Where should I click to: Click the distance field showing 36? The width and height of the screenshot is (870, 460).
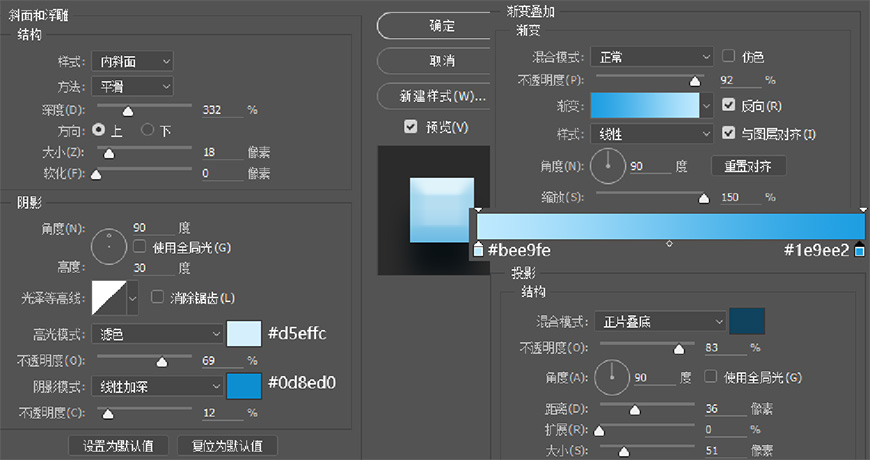[x=726, y=409]
